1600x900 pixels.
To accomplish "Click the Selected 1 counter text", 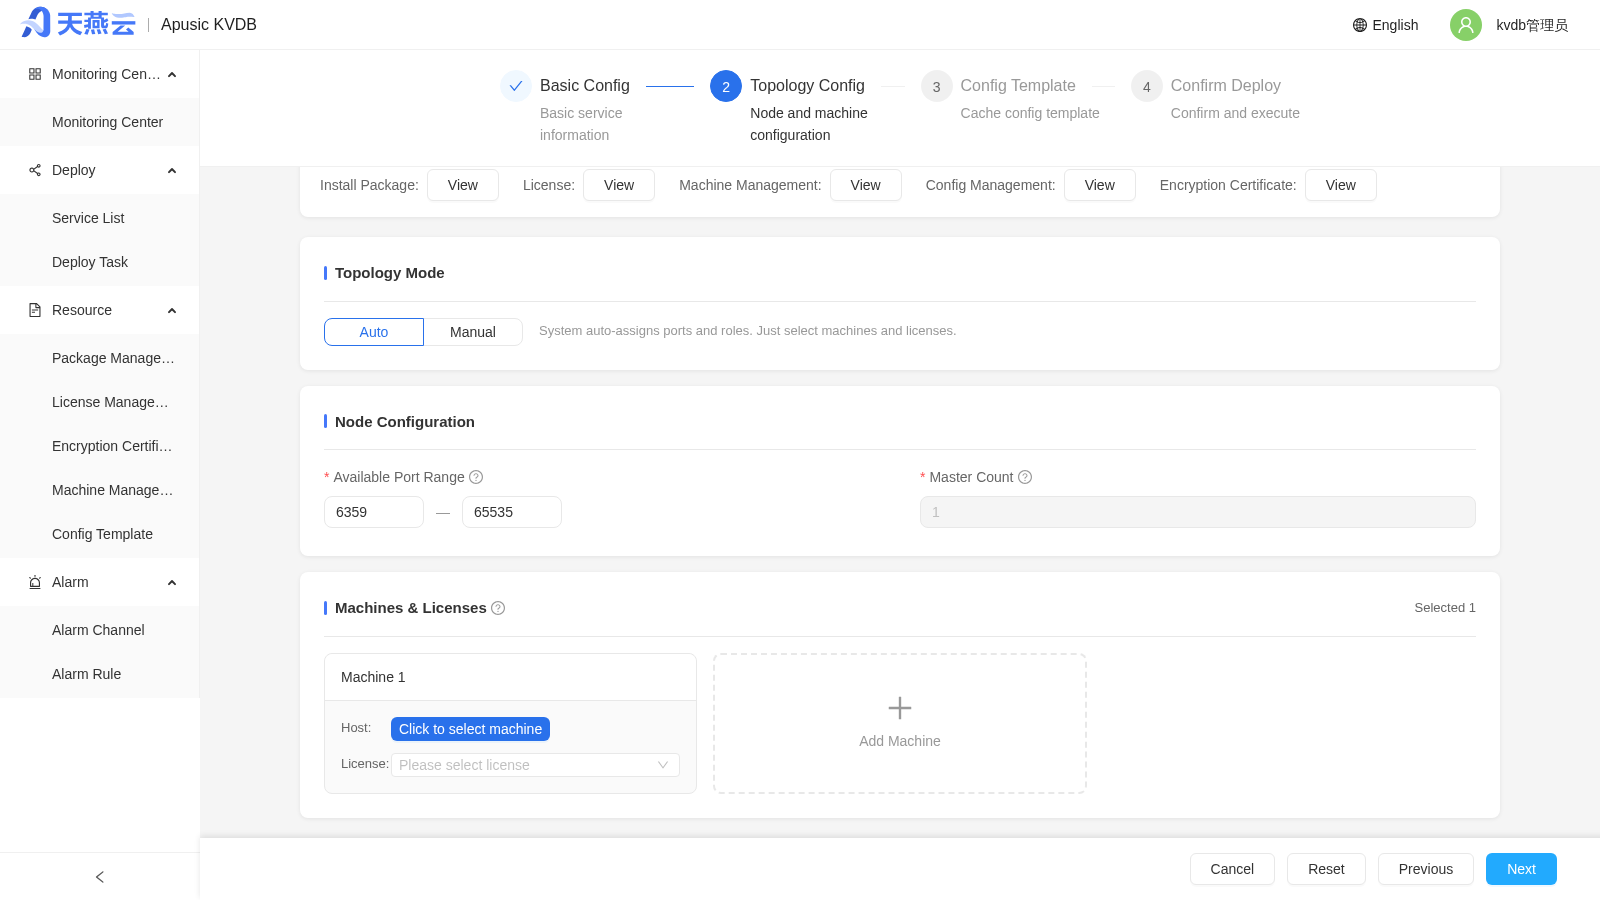I will pos(1445,608).
